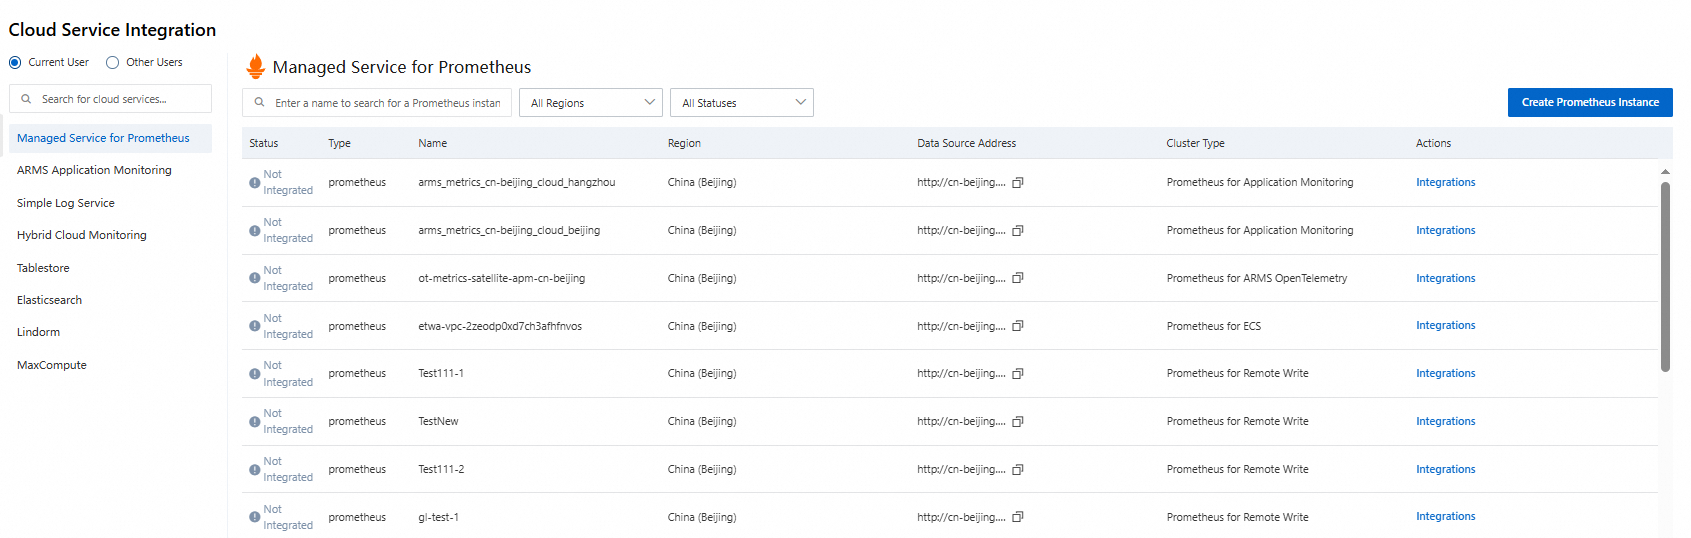Viewport: 1691px width, 538px height.
Task: Copy data source address for arms_metrics_cn-beijing_cloud_beijing
Action: pos(1018,231)
